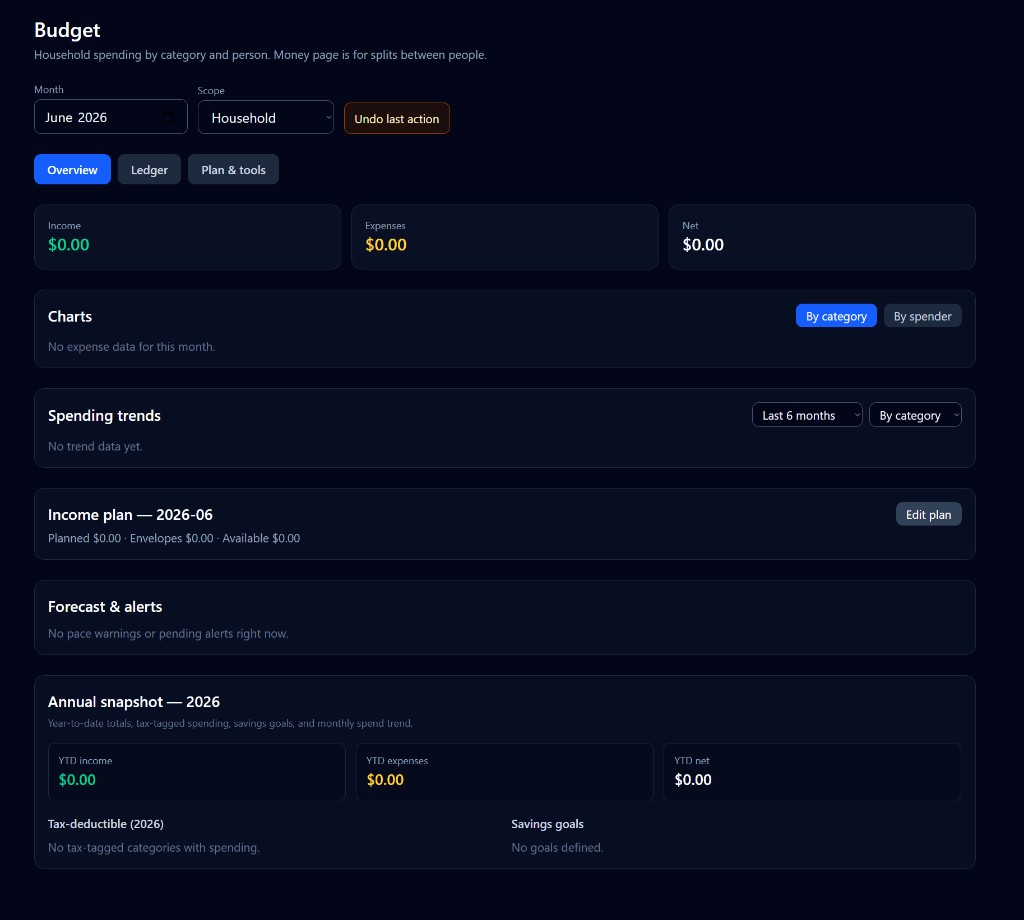The width and height of the screenshot is (1024, 920).
Task: Click the Income $0.00 summary card
Action: [187, 237]
